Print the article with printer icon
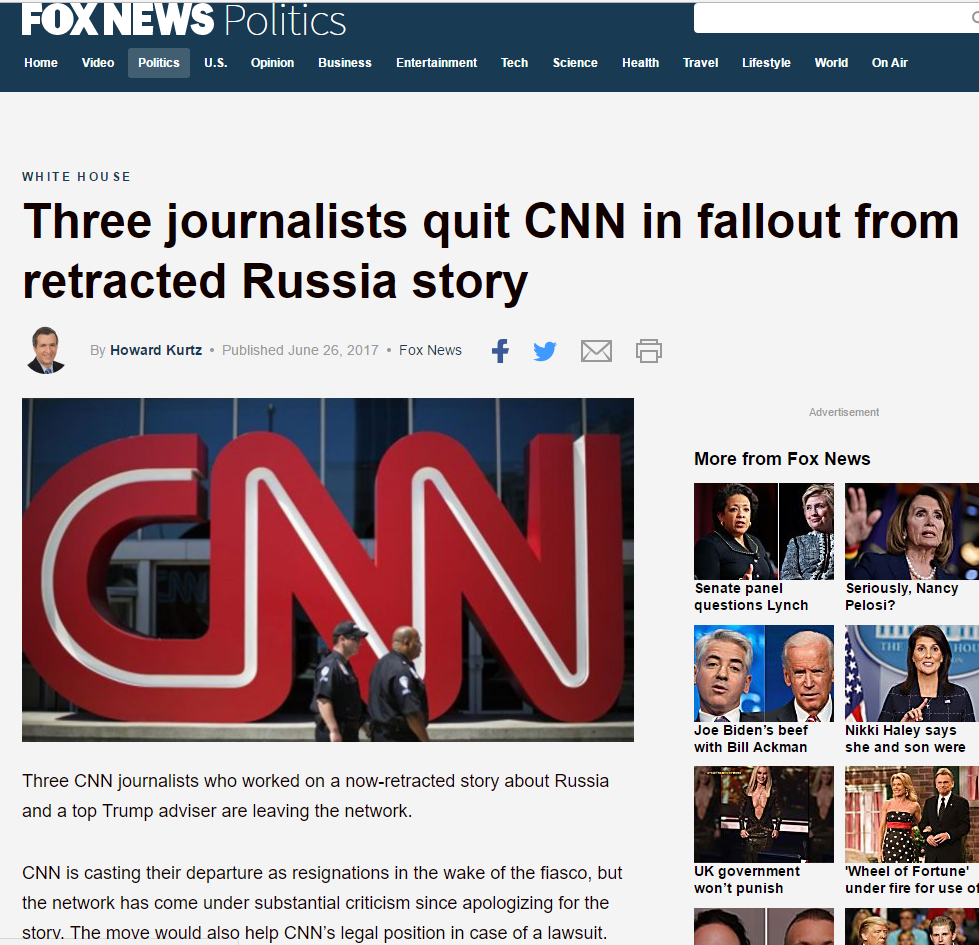The width and height of the screenshot is (979, 945). click(649, 351)
